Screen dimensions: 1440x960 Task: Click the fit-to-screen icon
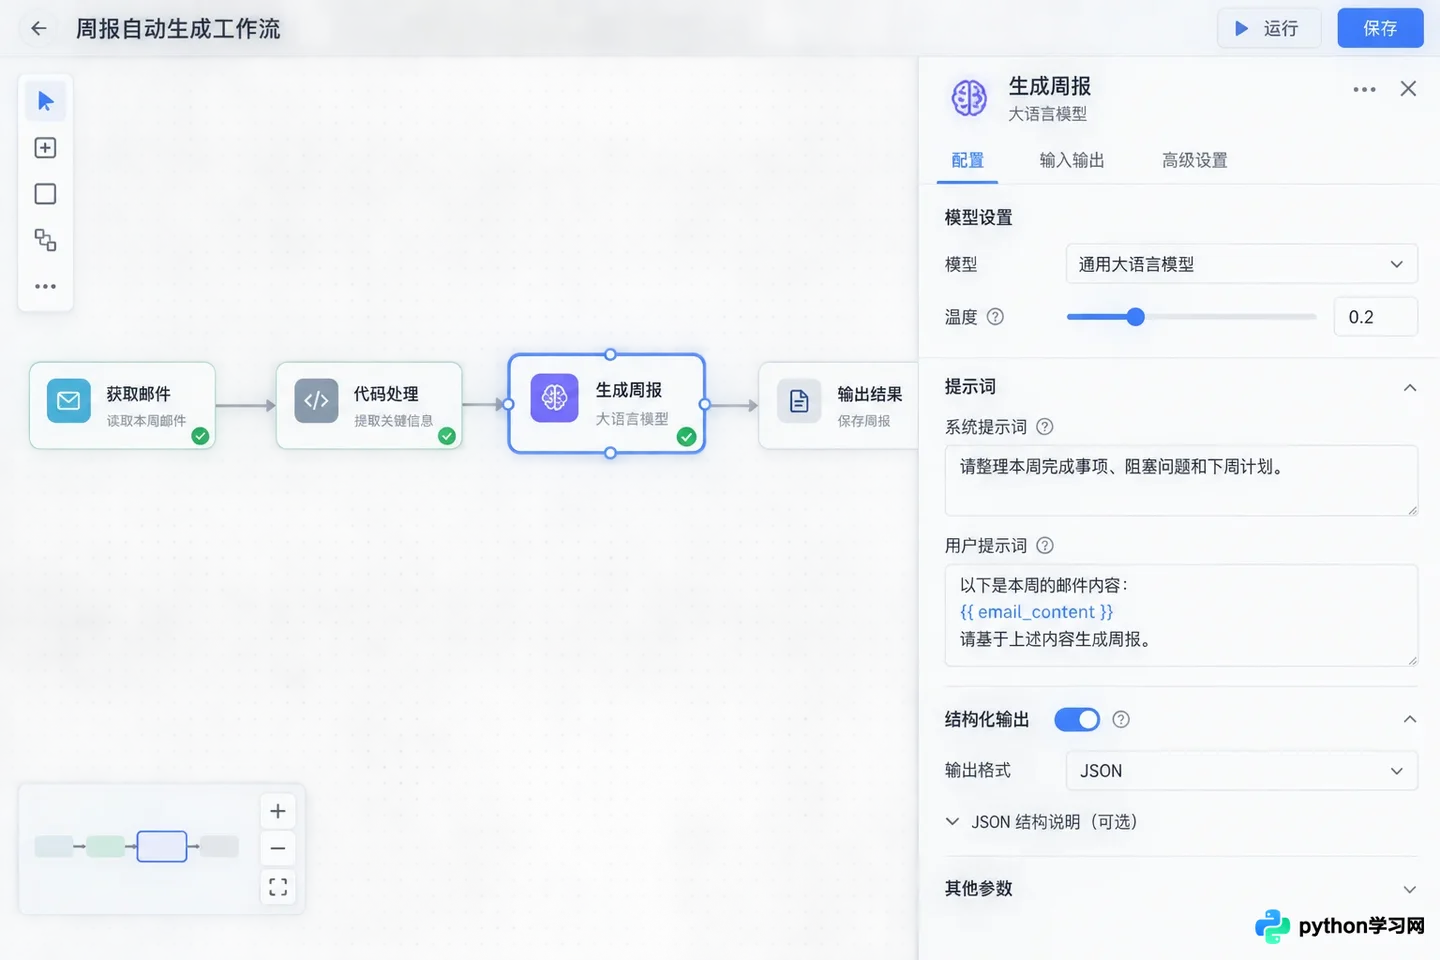(278, 887)
